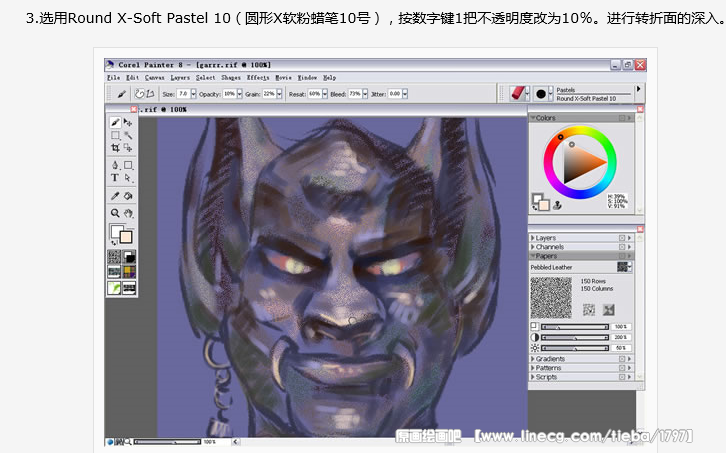
Task: Adjust the paper contrast slider
Action: click(x=575, y=337)
